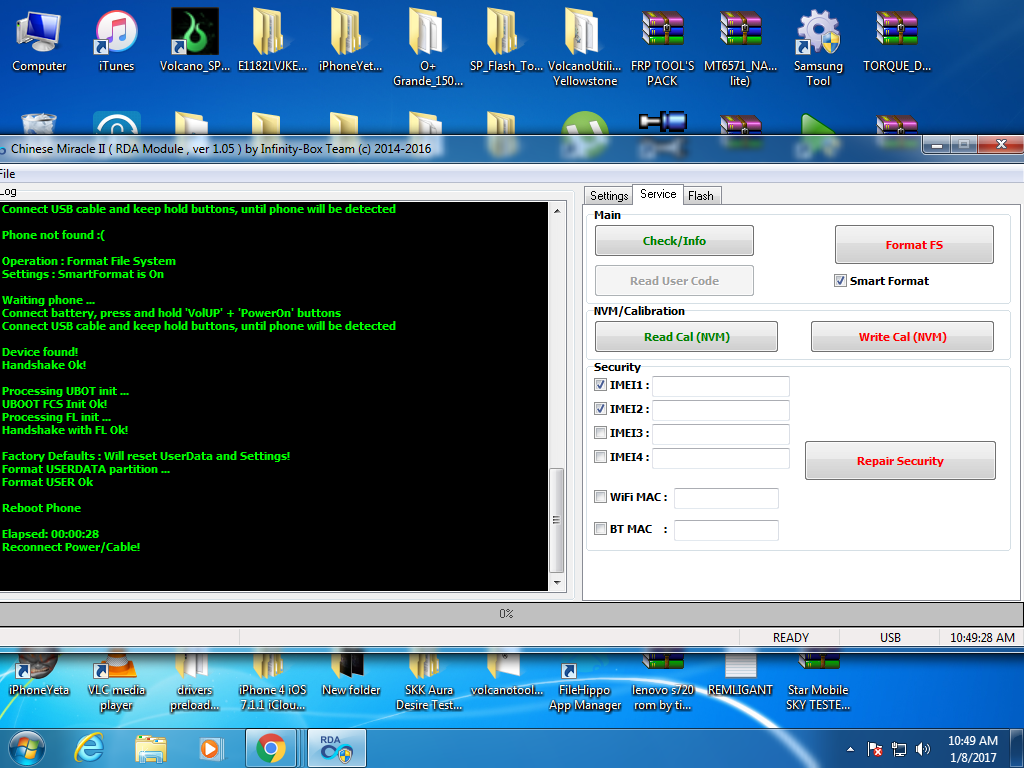1024x768 pixels.
Task: Tick the IMEI3 checkbox
Action: click(x=600, y=433)
